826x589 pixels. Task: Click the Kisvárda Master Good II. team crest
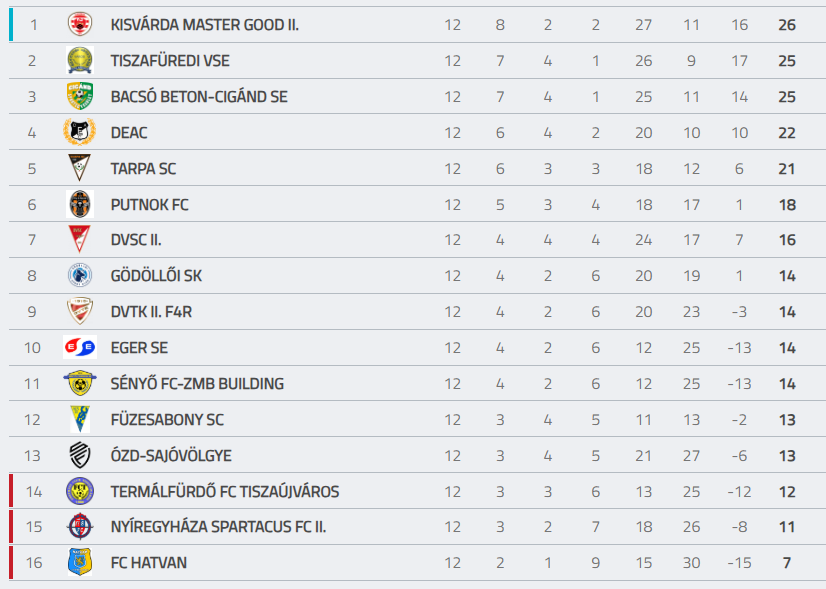point(79,25)
